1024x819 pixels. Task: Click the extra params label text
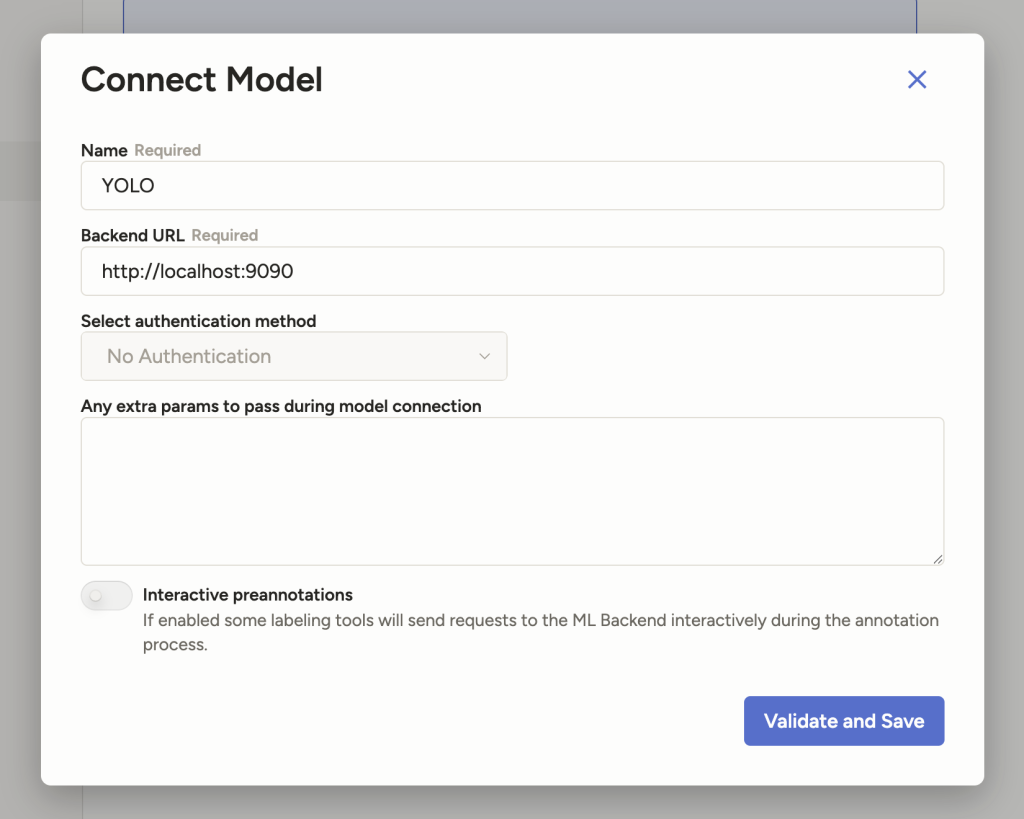click(x=281, y=406)
